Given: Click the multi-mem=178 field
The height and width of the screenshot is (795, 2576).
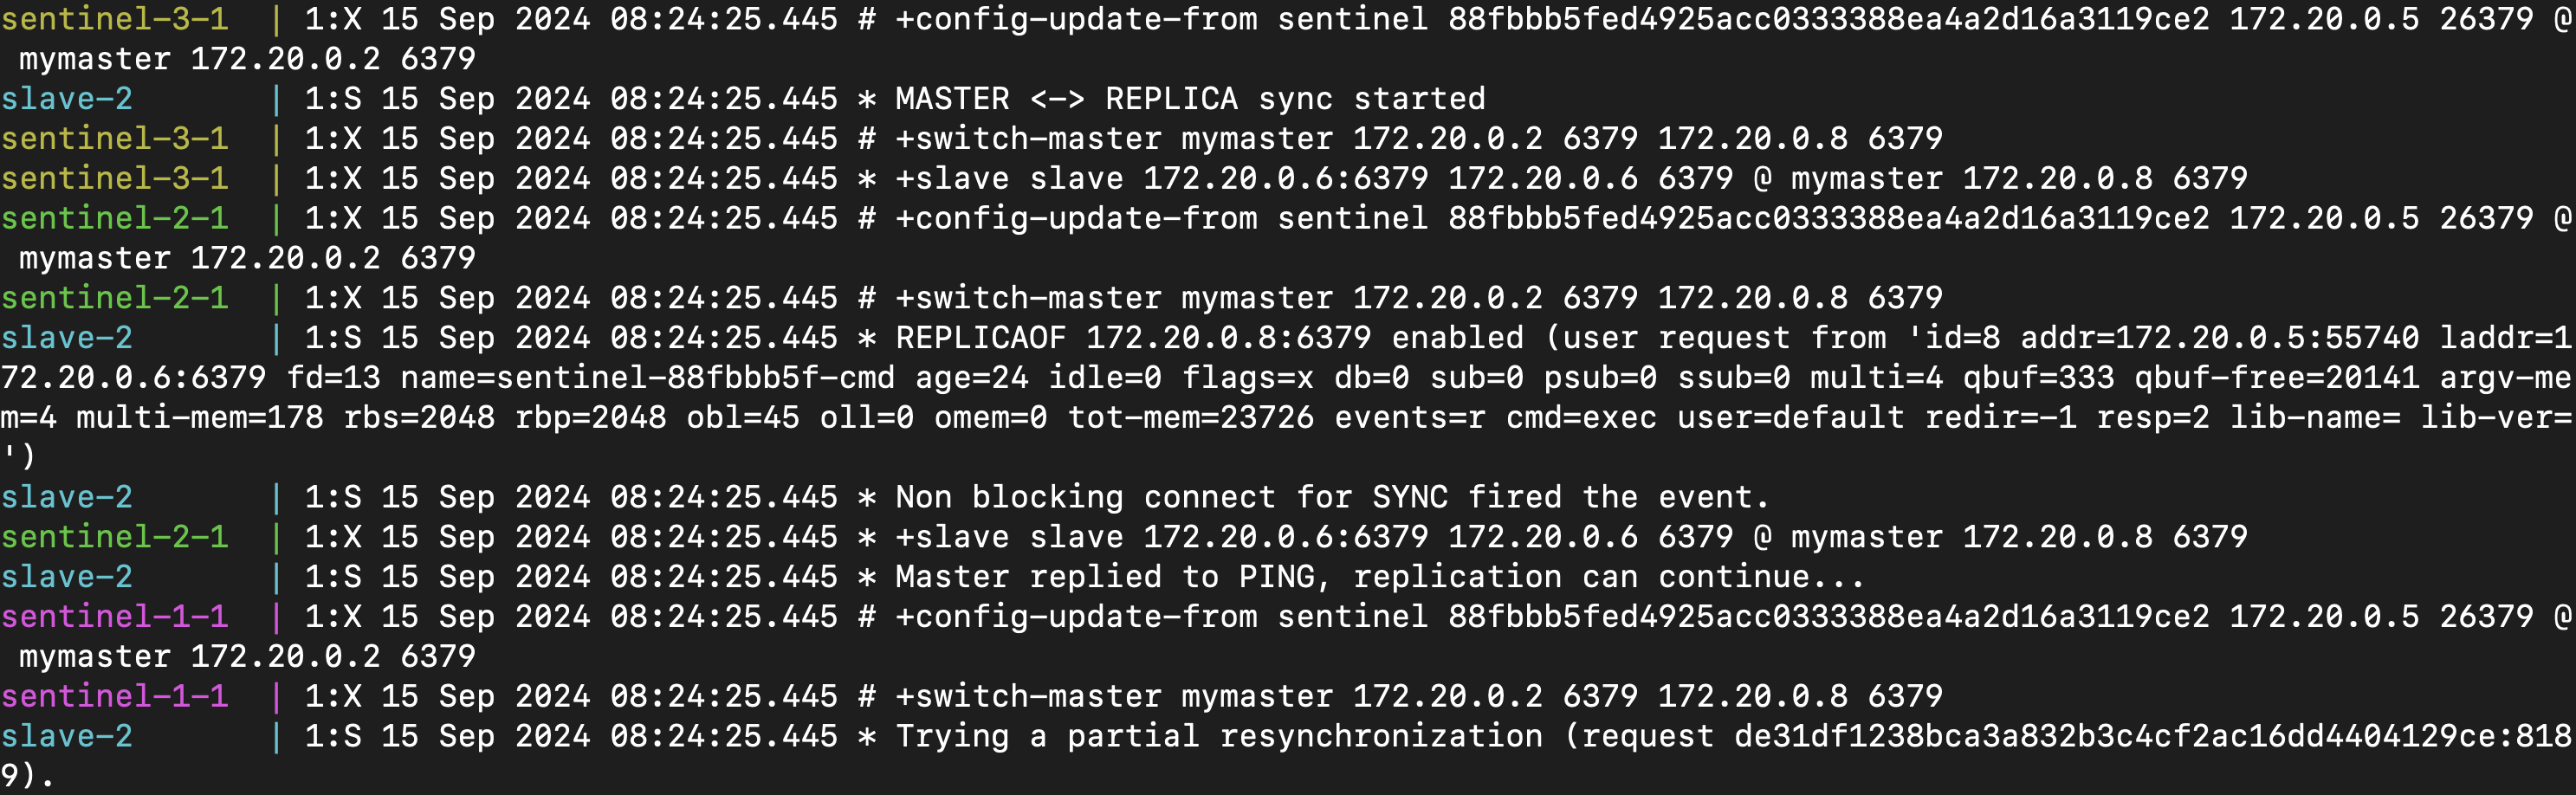Looking at the screenshot, I should point(199,418).
